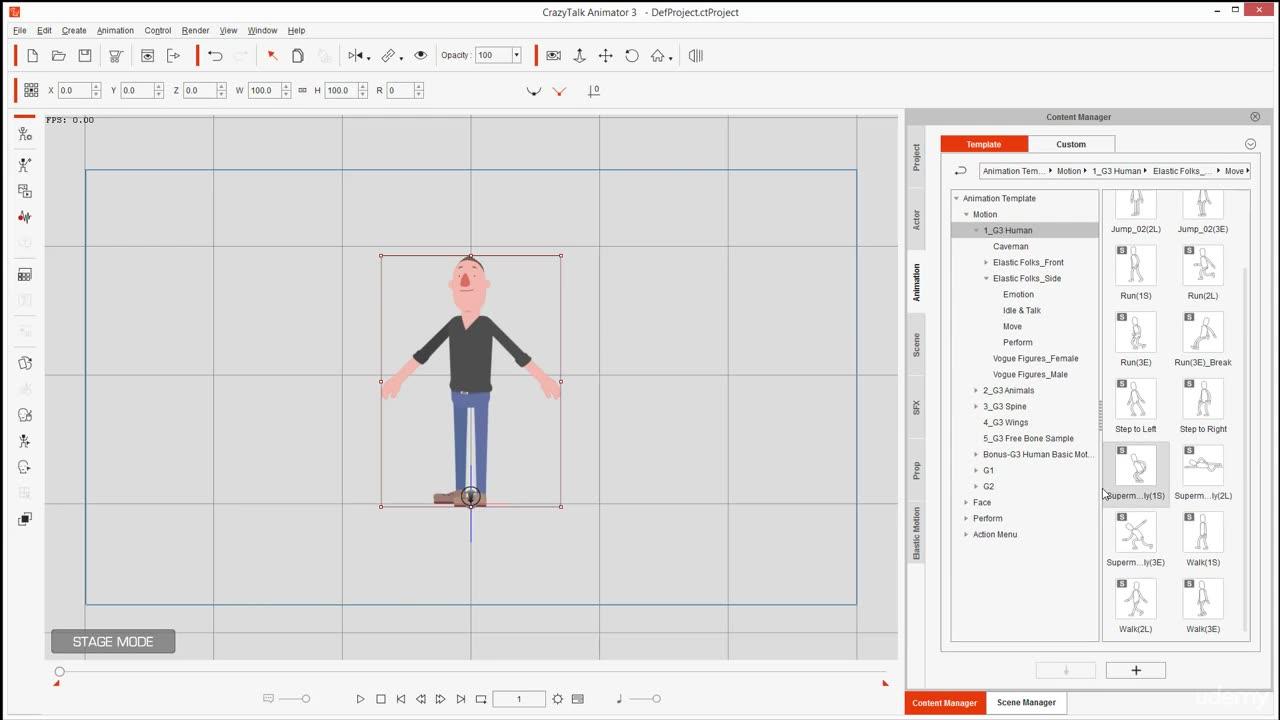The width and height of the screenshot is (1280, 720).
Task: Select the Idle & Talk folder
Action: pos(1022,310)
